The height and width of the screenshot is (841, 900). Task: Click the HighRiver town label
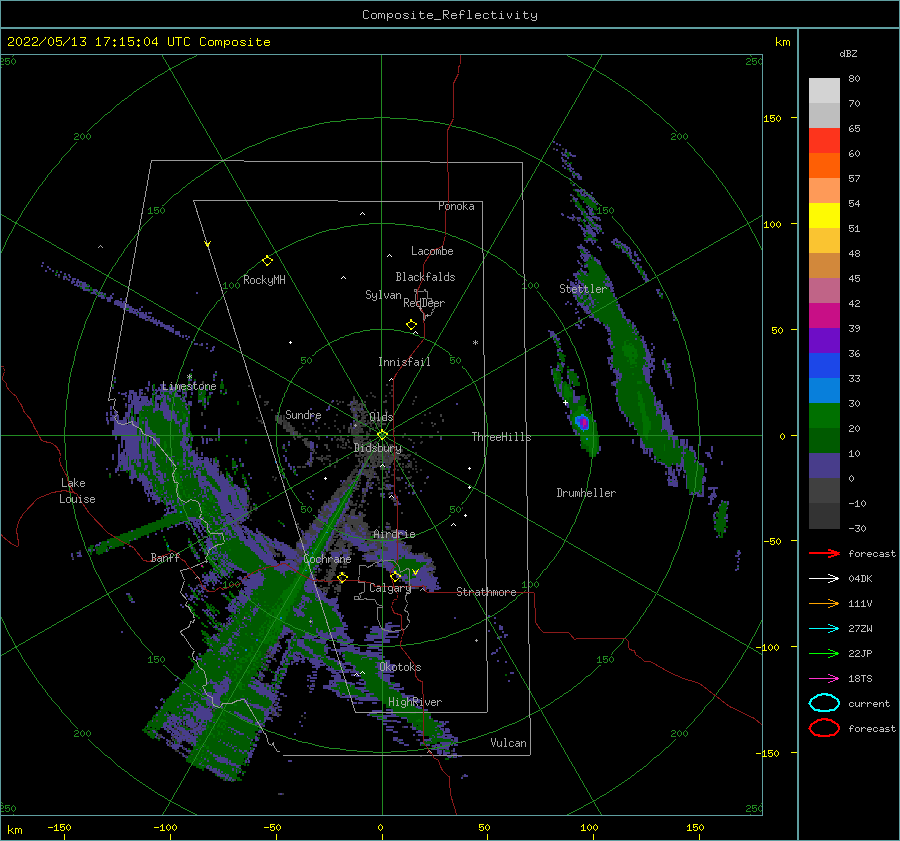pyautogui.click(x=415, y=702)
